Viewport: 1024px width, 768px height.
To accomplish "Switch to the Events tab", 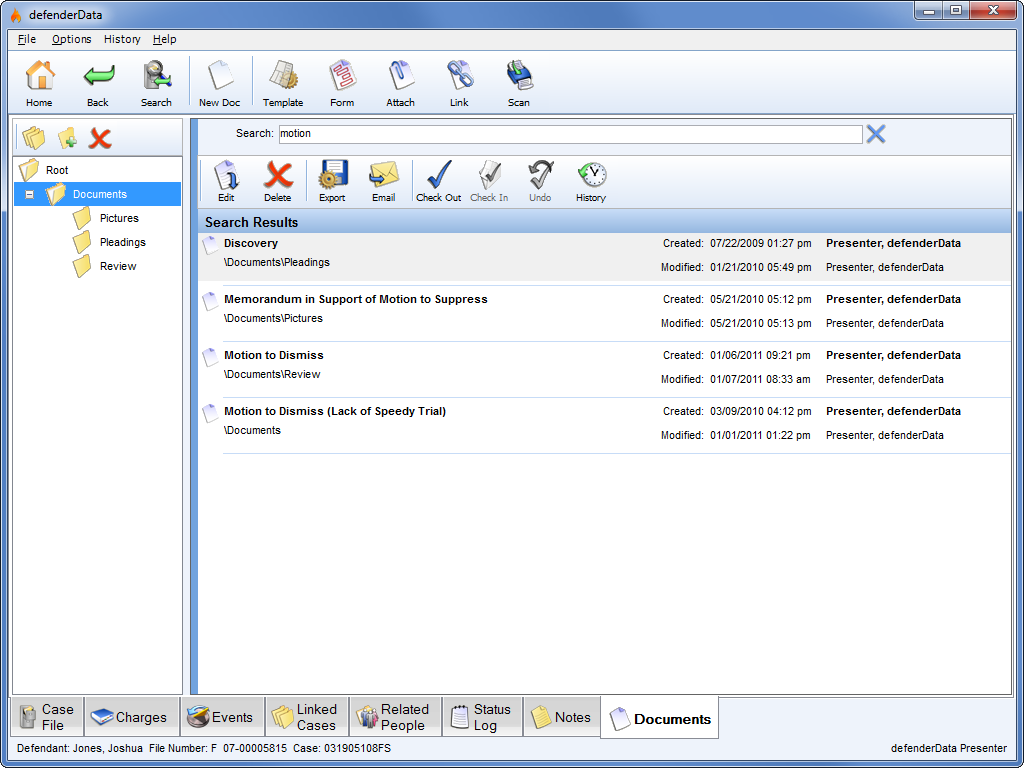I will pyautogui.click(x=222, y=717).
